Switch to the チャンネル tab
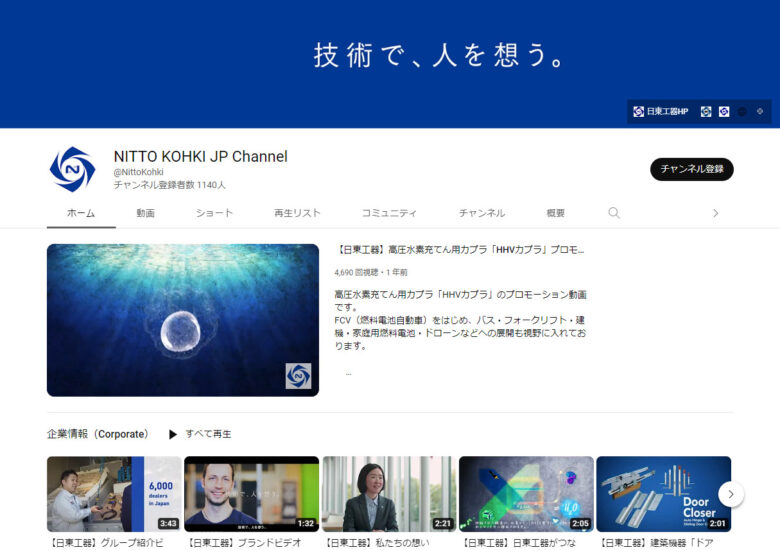The height and width of the screenshot is (550, 780). [x=482, y=213]
